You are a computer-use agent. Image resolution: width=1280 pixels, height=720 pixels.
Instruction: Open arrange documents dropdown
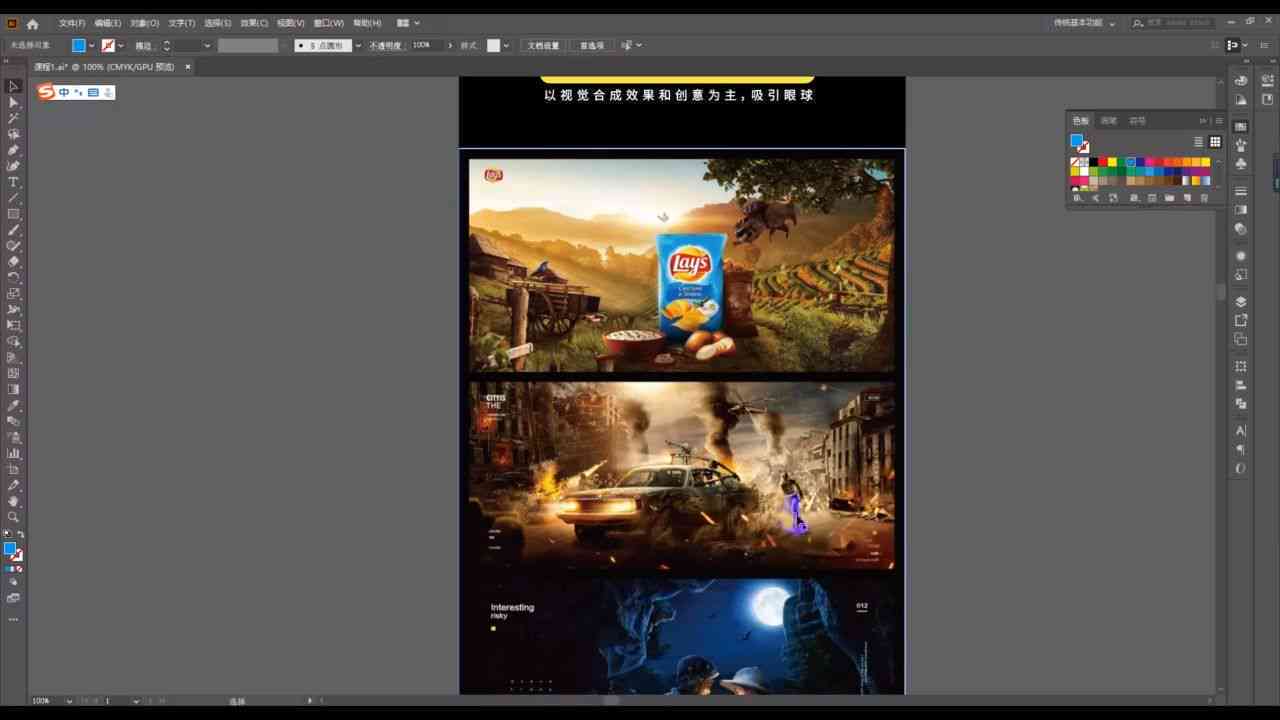(x=408, y=23)
